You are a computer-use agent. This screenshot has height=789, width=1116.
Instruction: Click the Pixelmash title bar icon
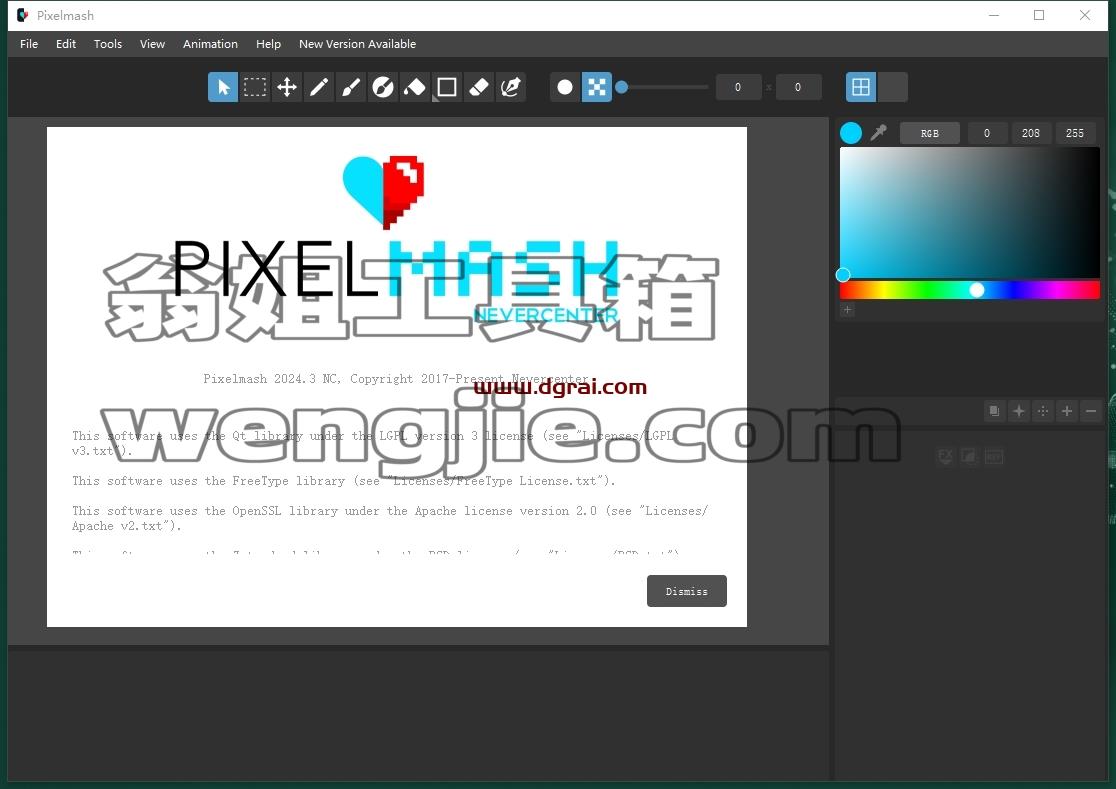pyautogui.click(x=23, y=15)
